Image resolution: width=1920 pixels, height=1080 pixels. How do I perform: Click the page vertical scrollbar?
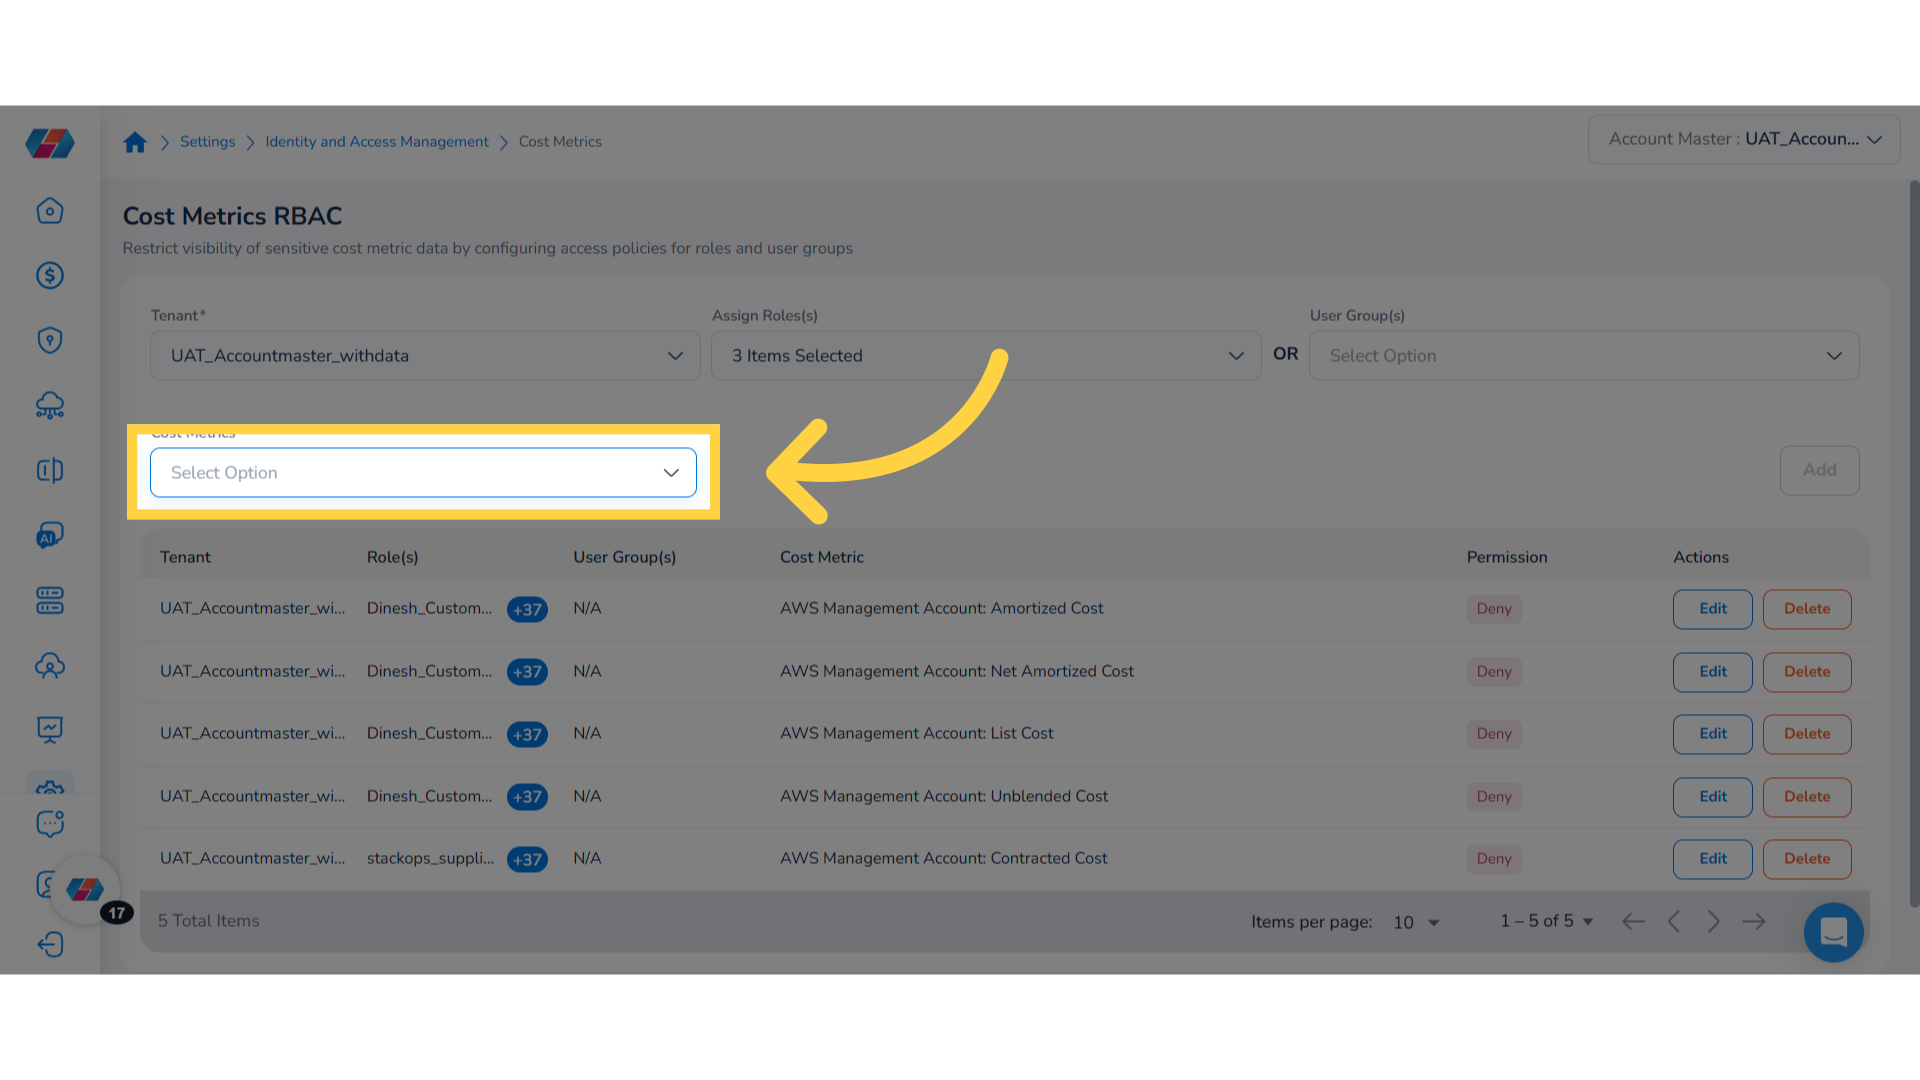click(x=1914, y=543)
